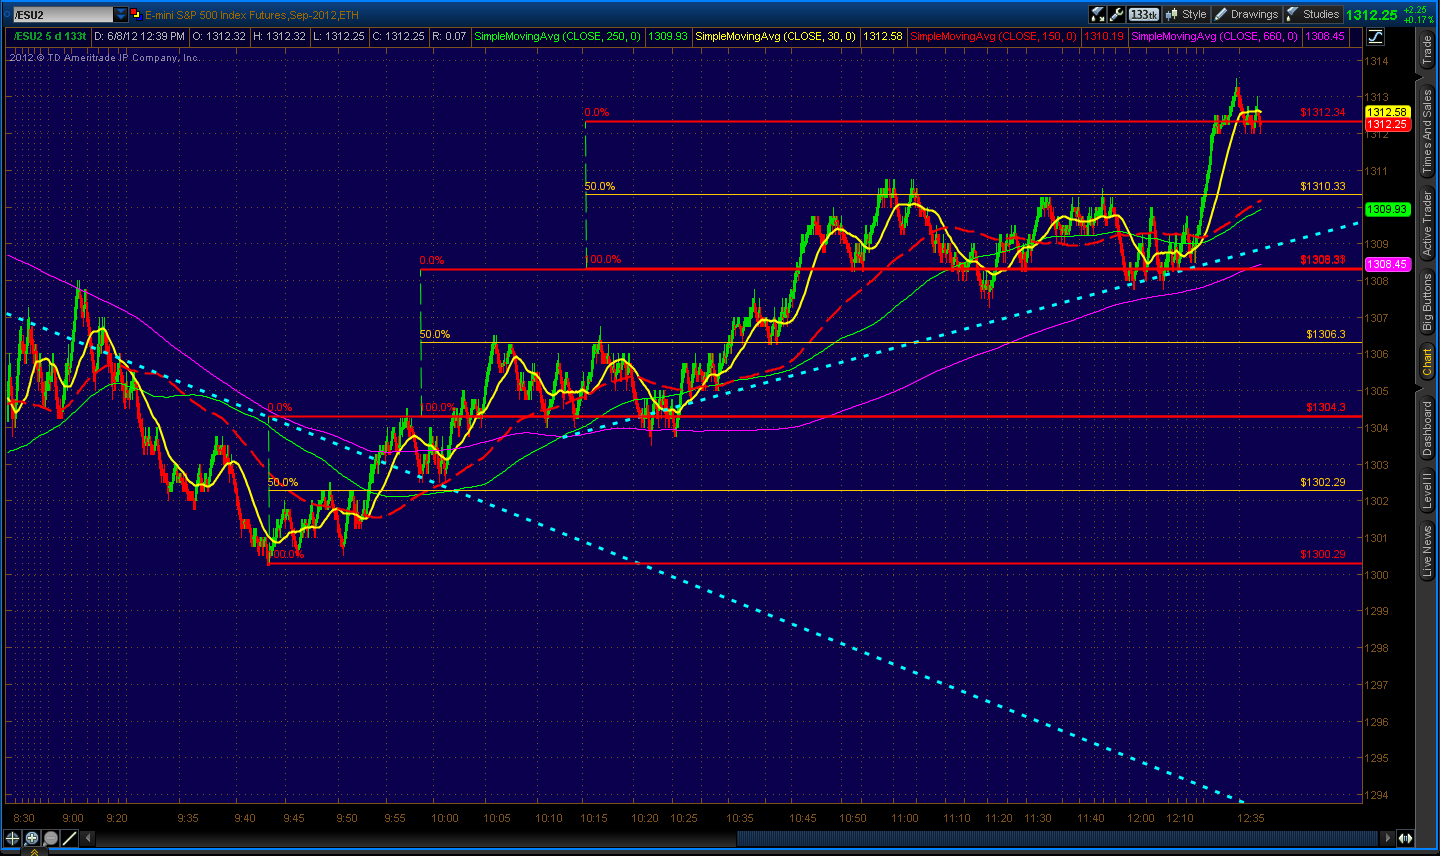Click the crosshair pointer tool icon
The image size is (1440, 856).
click(x=13, y=839)
